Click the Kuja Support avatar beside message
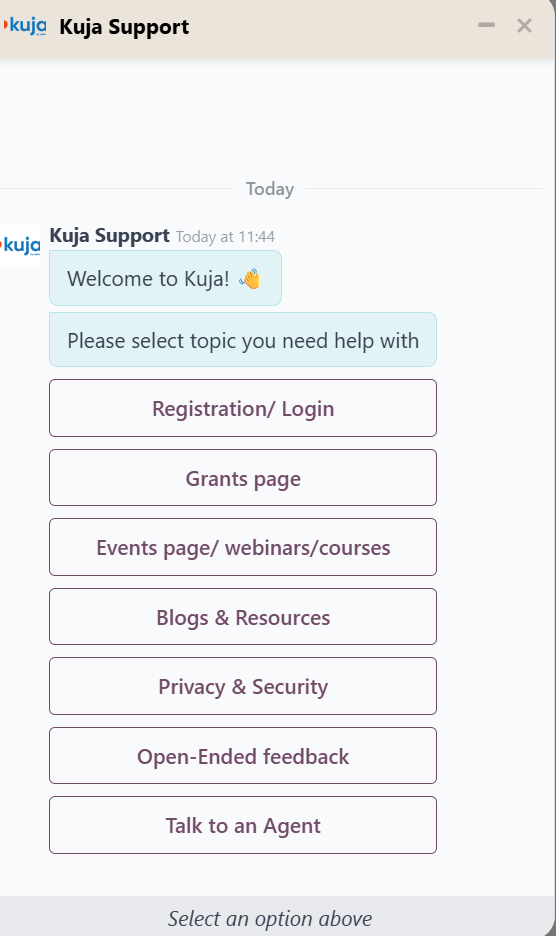The height and width of the screenshot is (936, 556). pos(20,245)
